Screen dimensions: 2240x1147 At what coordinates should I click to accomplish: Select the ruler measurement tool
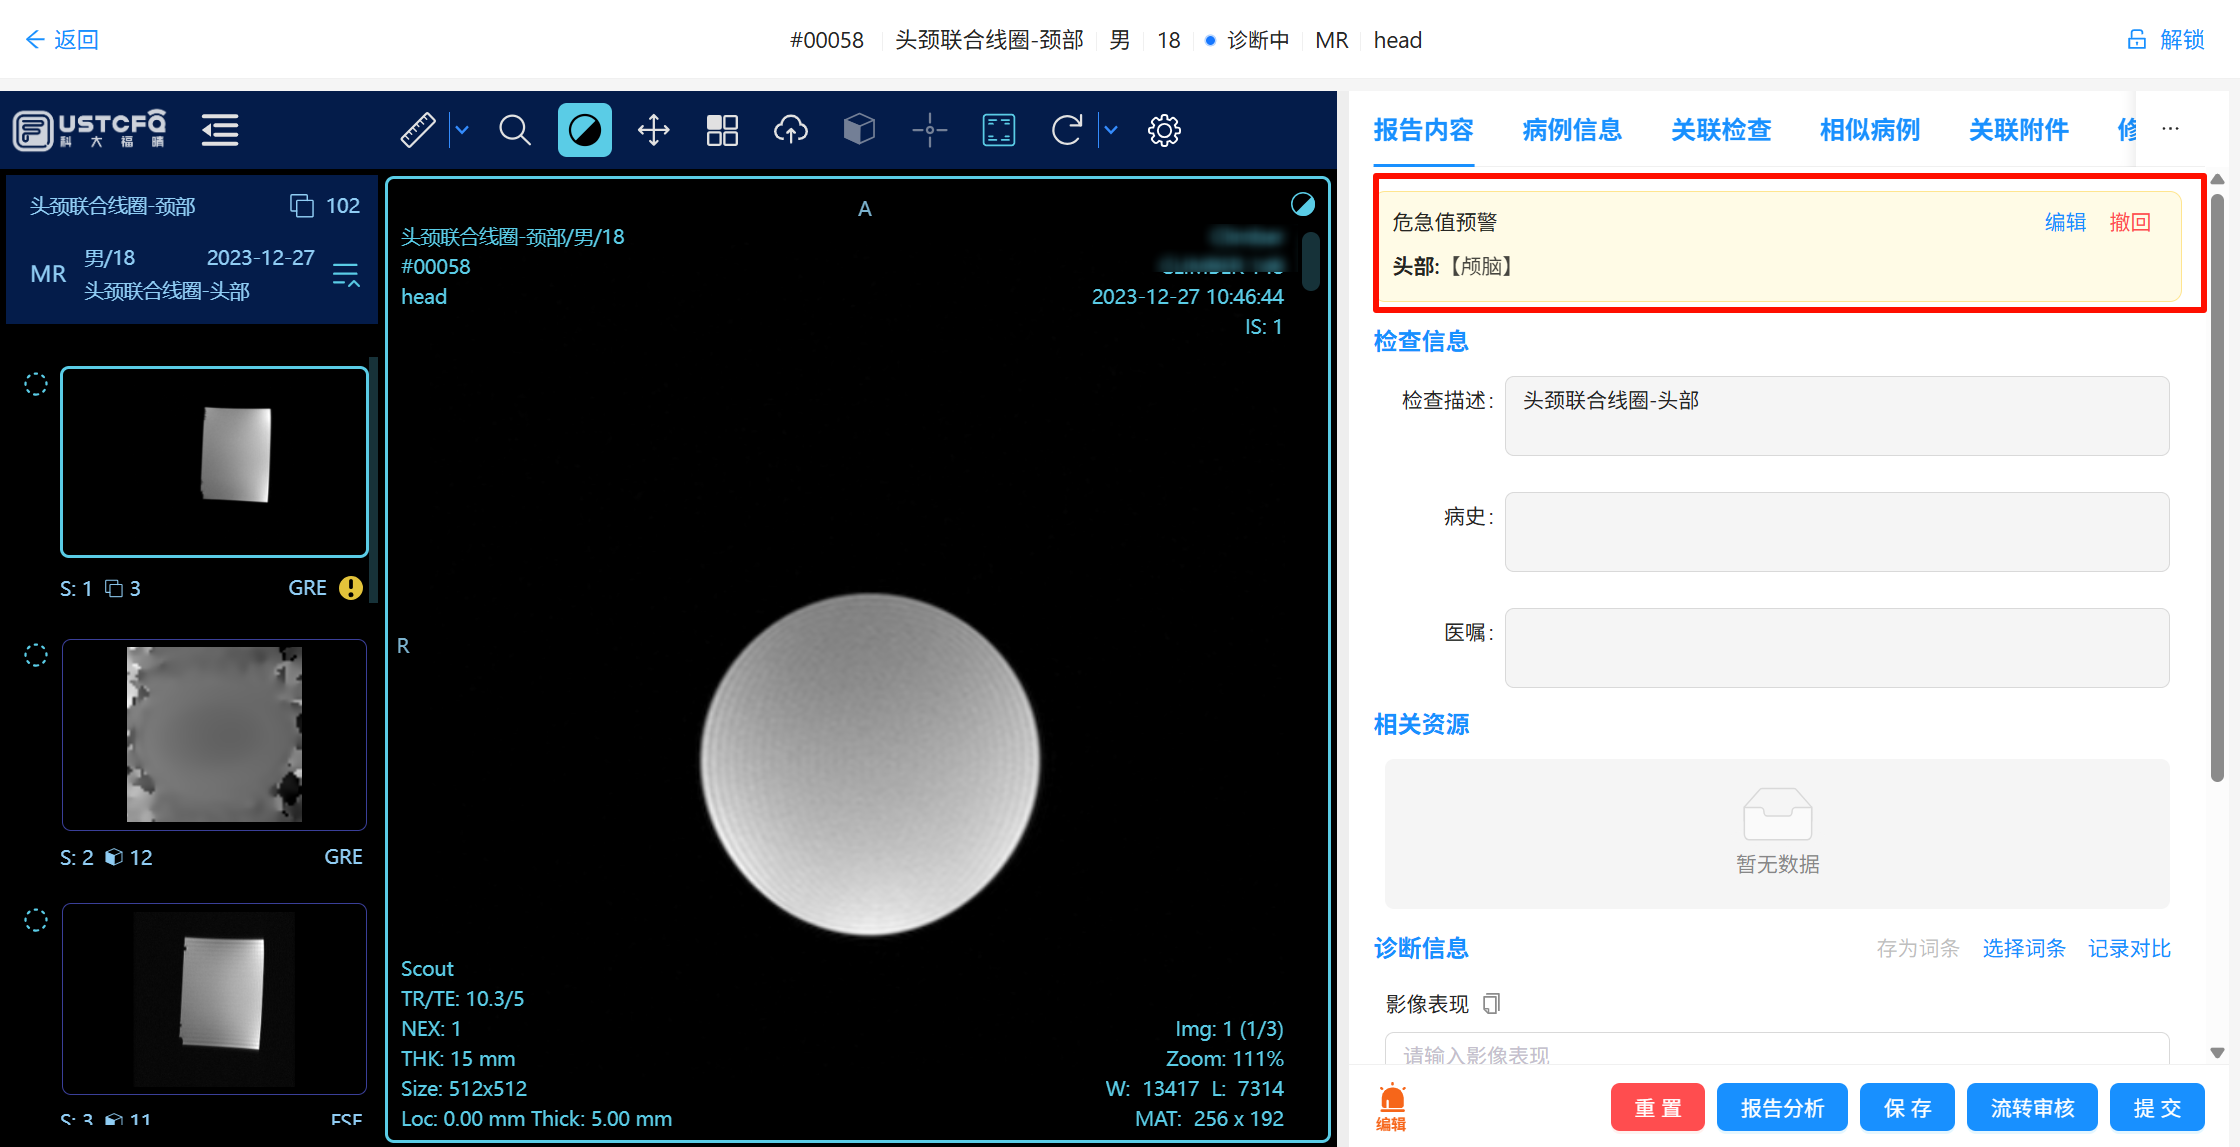(418, 130)
